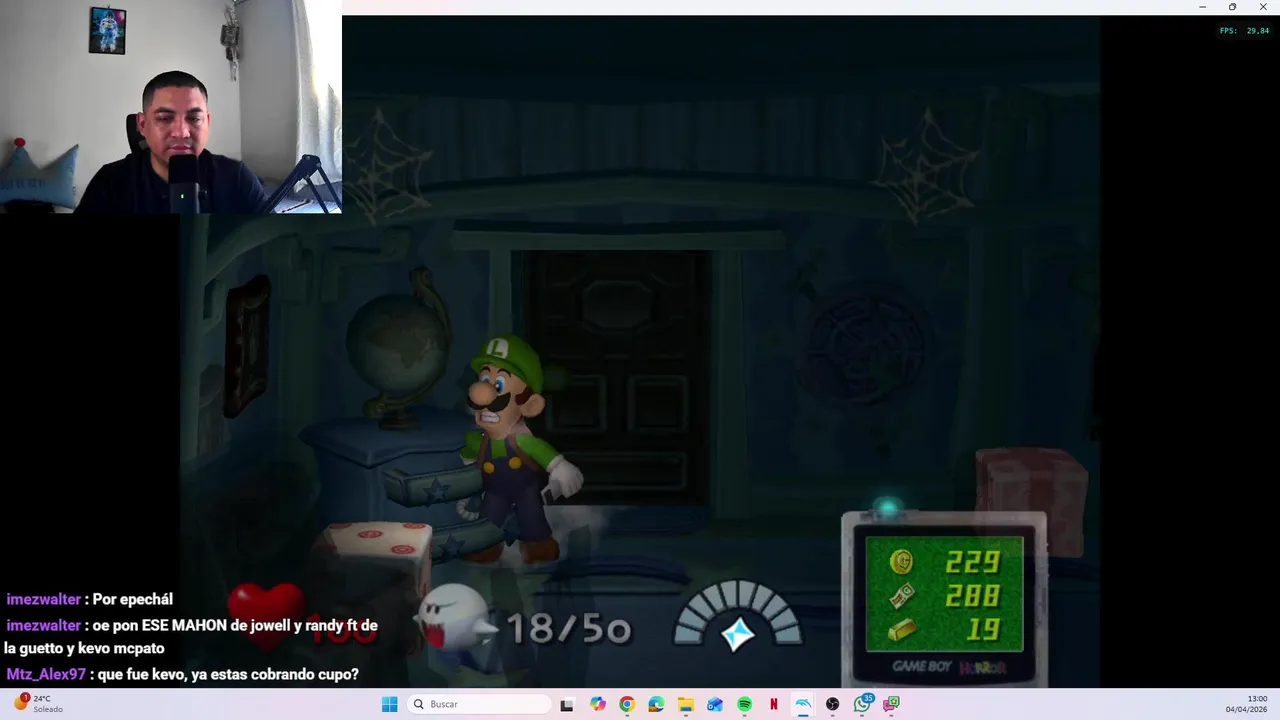Viewport: 1280px width, 720px height.
Task: Open File Explorer from the taskbar
Action: [x=685, y=704]
